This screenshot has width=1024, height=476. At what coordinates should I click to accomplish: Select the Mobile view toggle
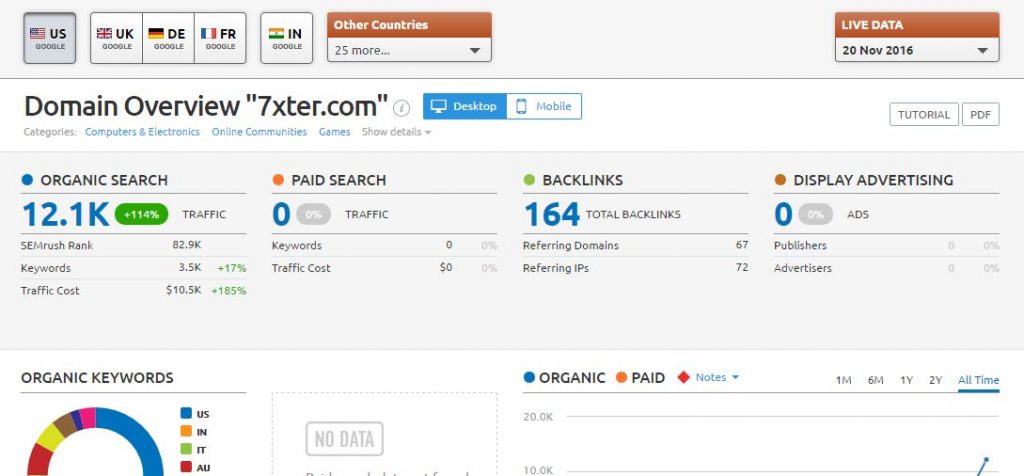(x=544, y=106)
